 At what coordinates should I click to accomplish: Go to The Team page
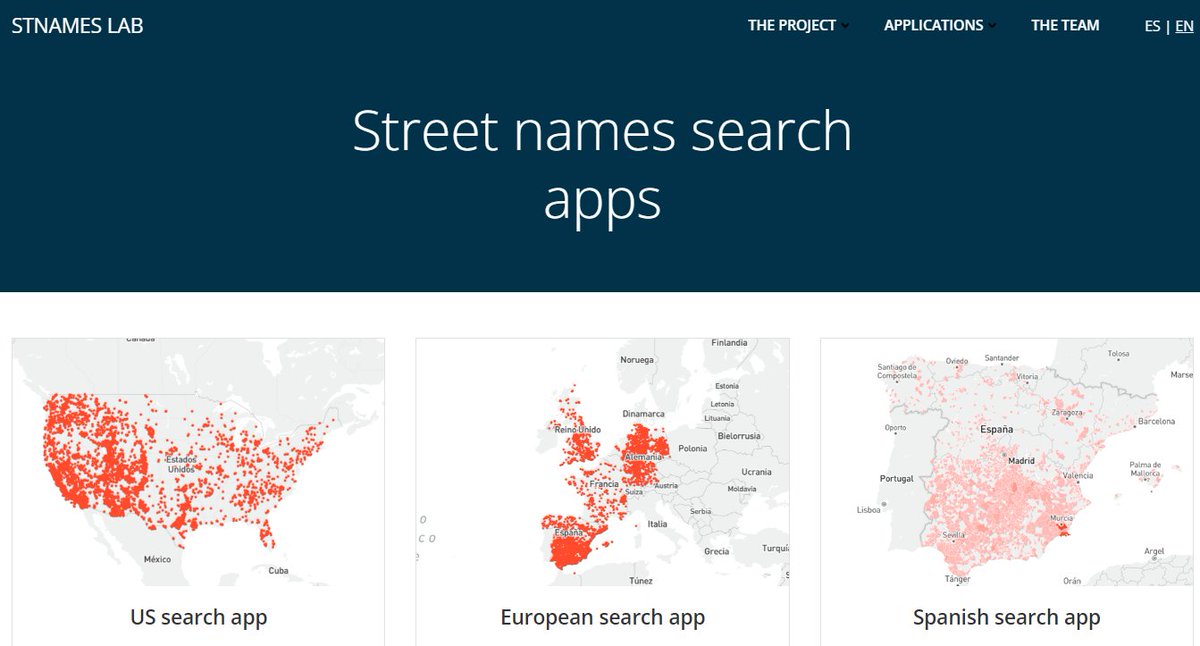point(1065,26)
